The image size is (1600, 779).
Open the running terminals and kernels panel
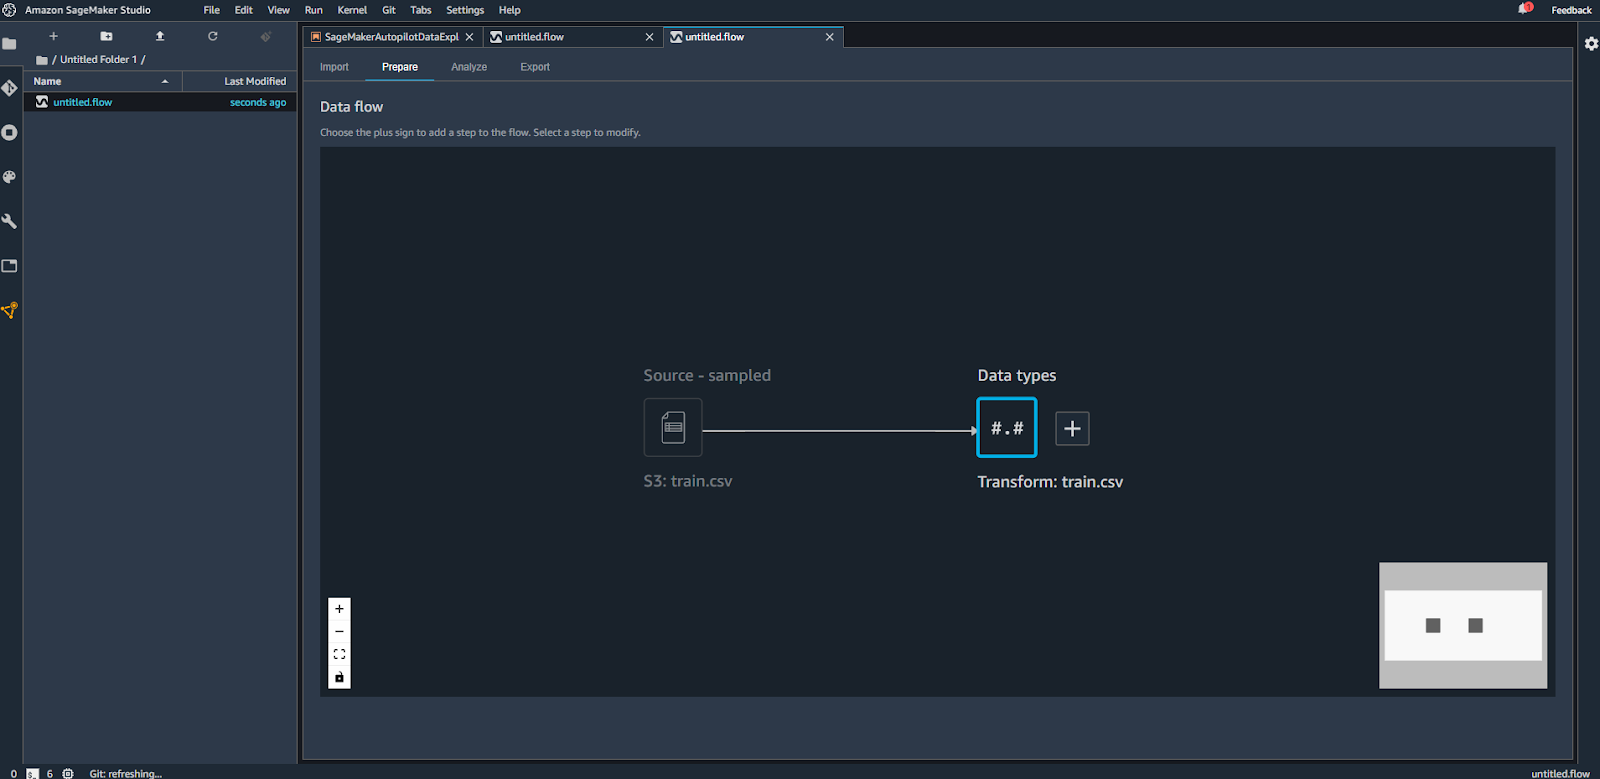point(9,133)
